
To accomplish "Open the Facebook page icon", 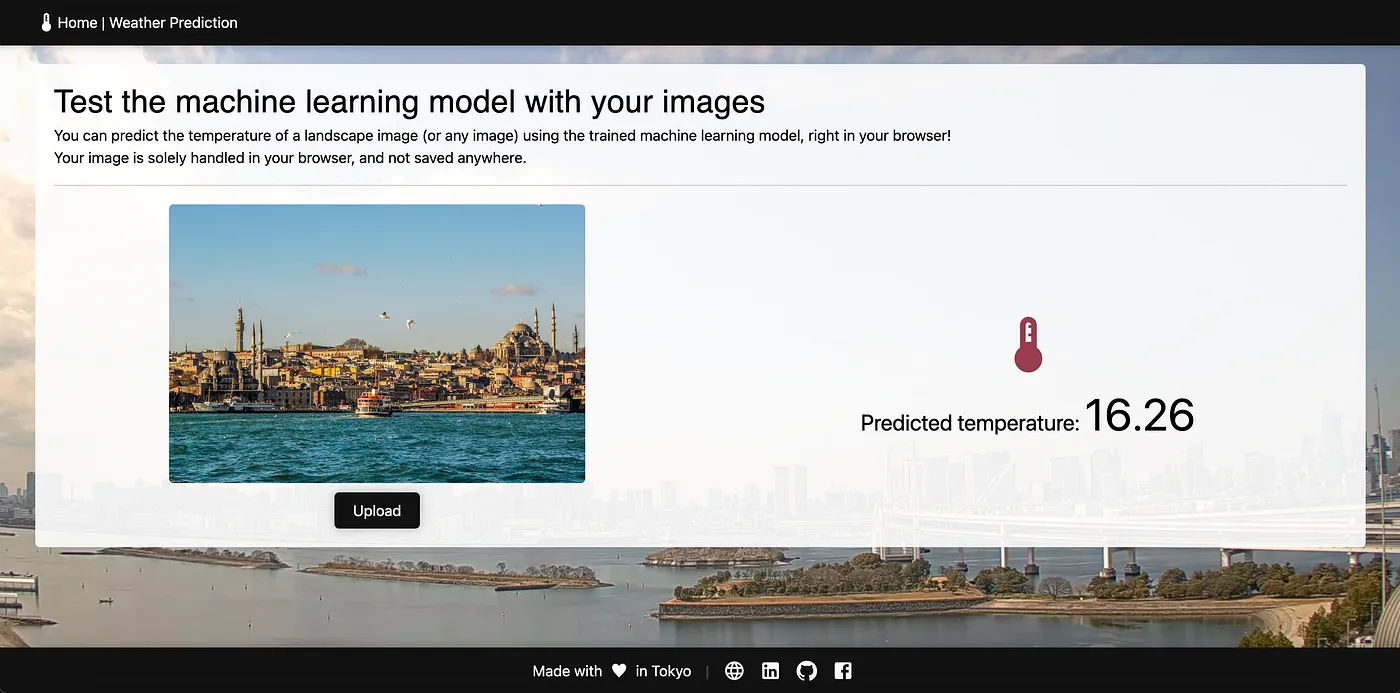I will [x=842, y=670].
